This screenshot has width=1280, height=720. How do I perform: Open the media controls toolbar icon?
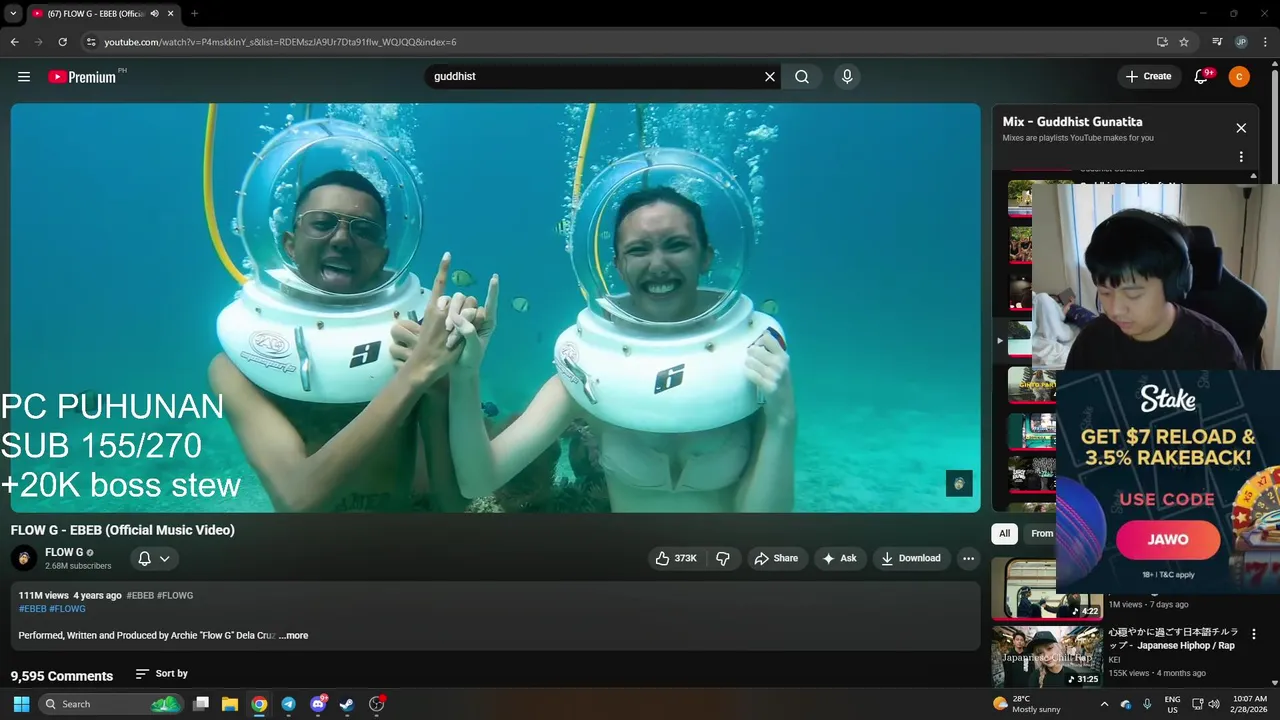(x=1217, y=42)
